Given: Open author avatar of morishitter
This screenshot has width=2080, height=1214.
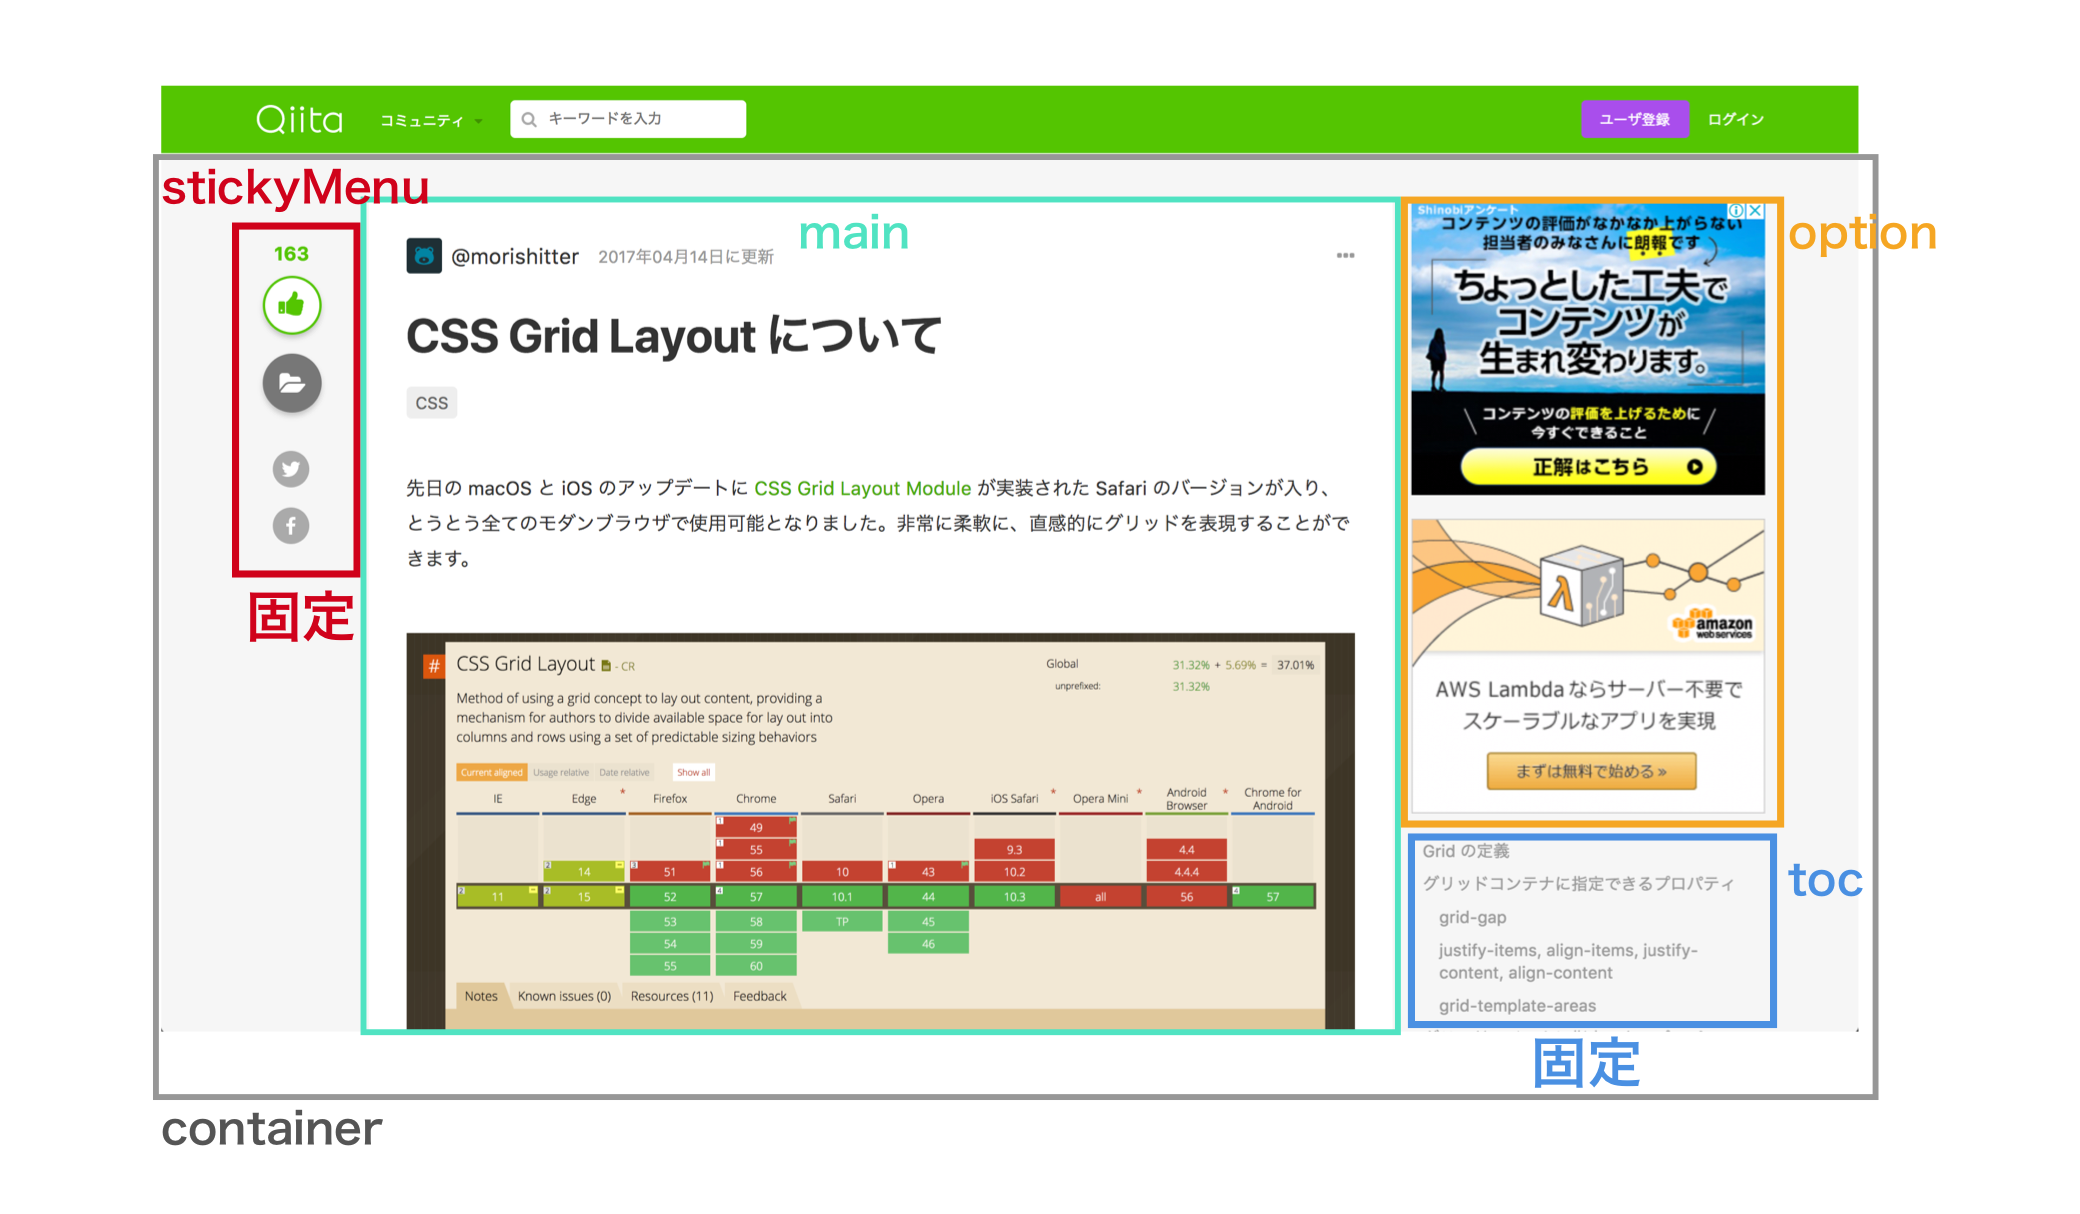Looking at the screenshot, I should (424, 256).
